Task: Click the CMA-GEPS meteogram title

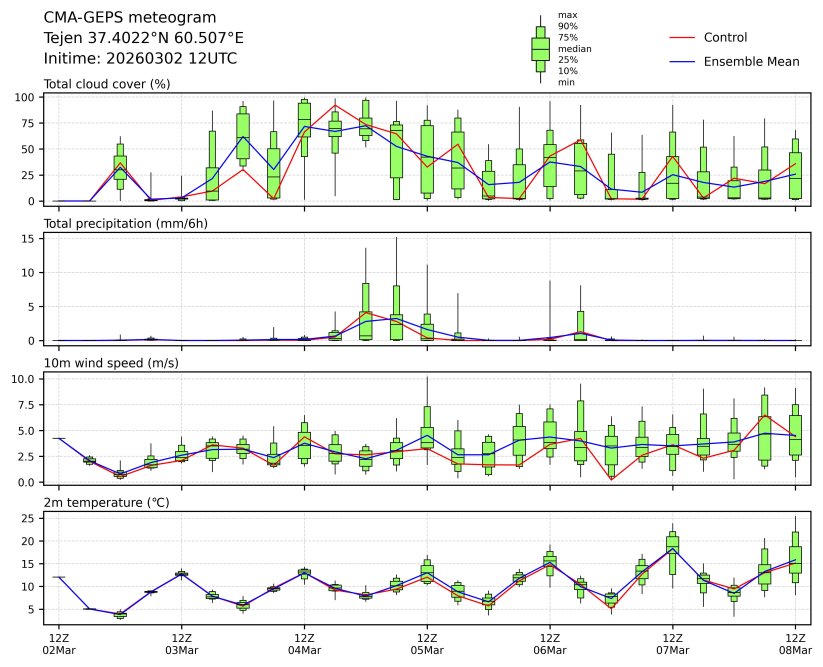Action: [x=116, y=18]
